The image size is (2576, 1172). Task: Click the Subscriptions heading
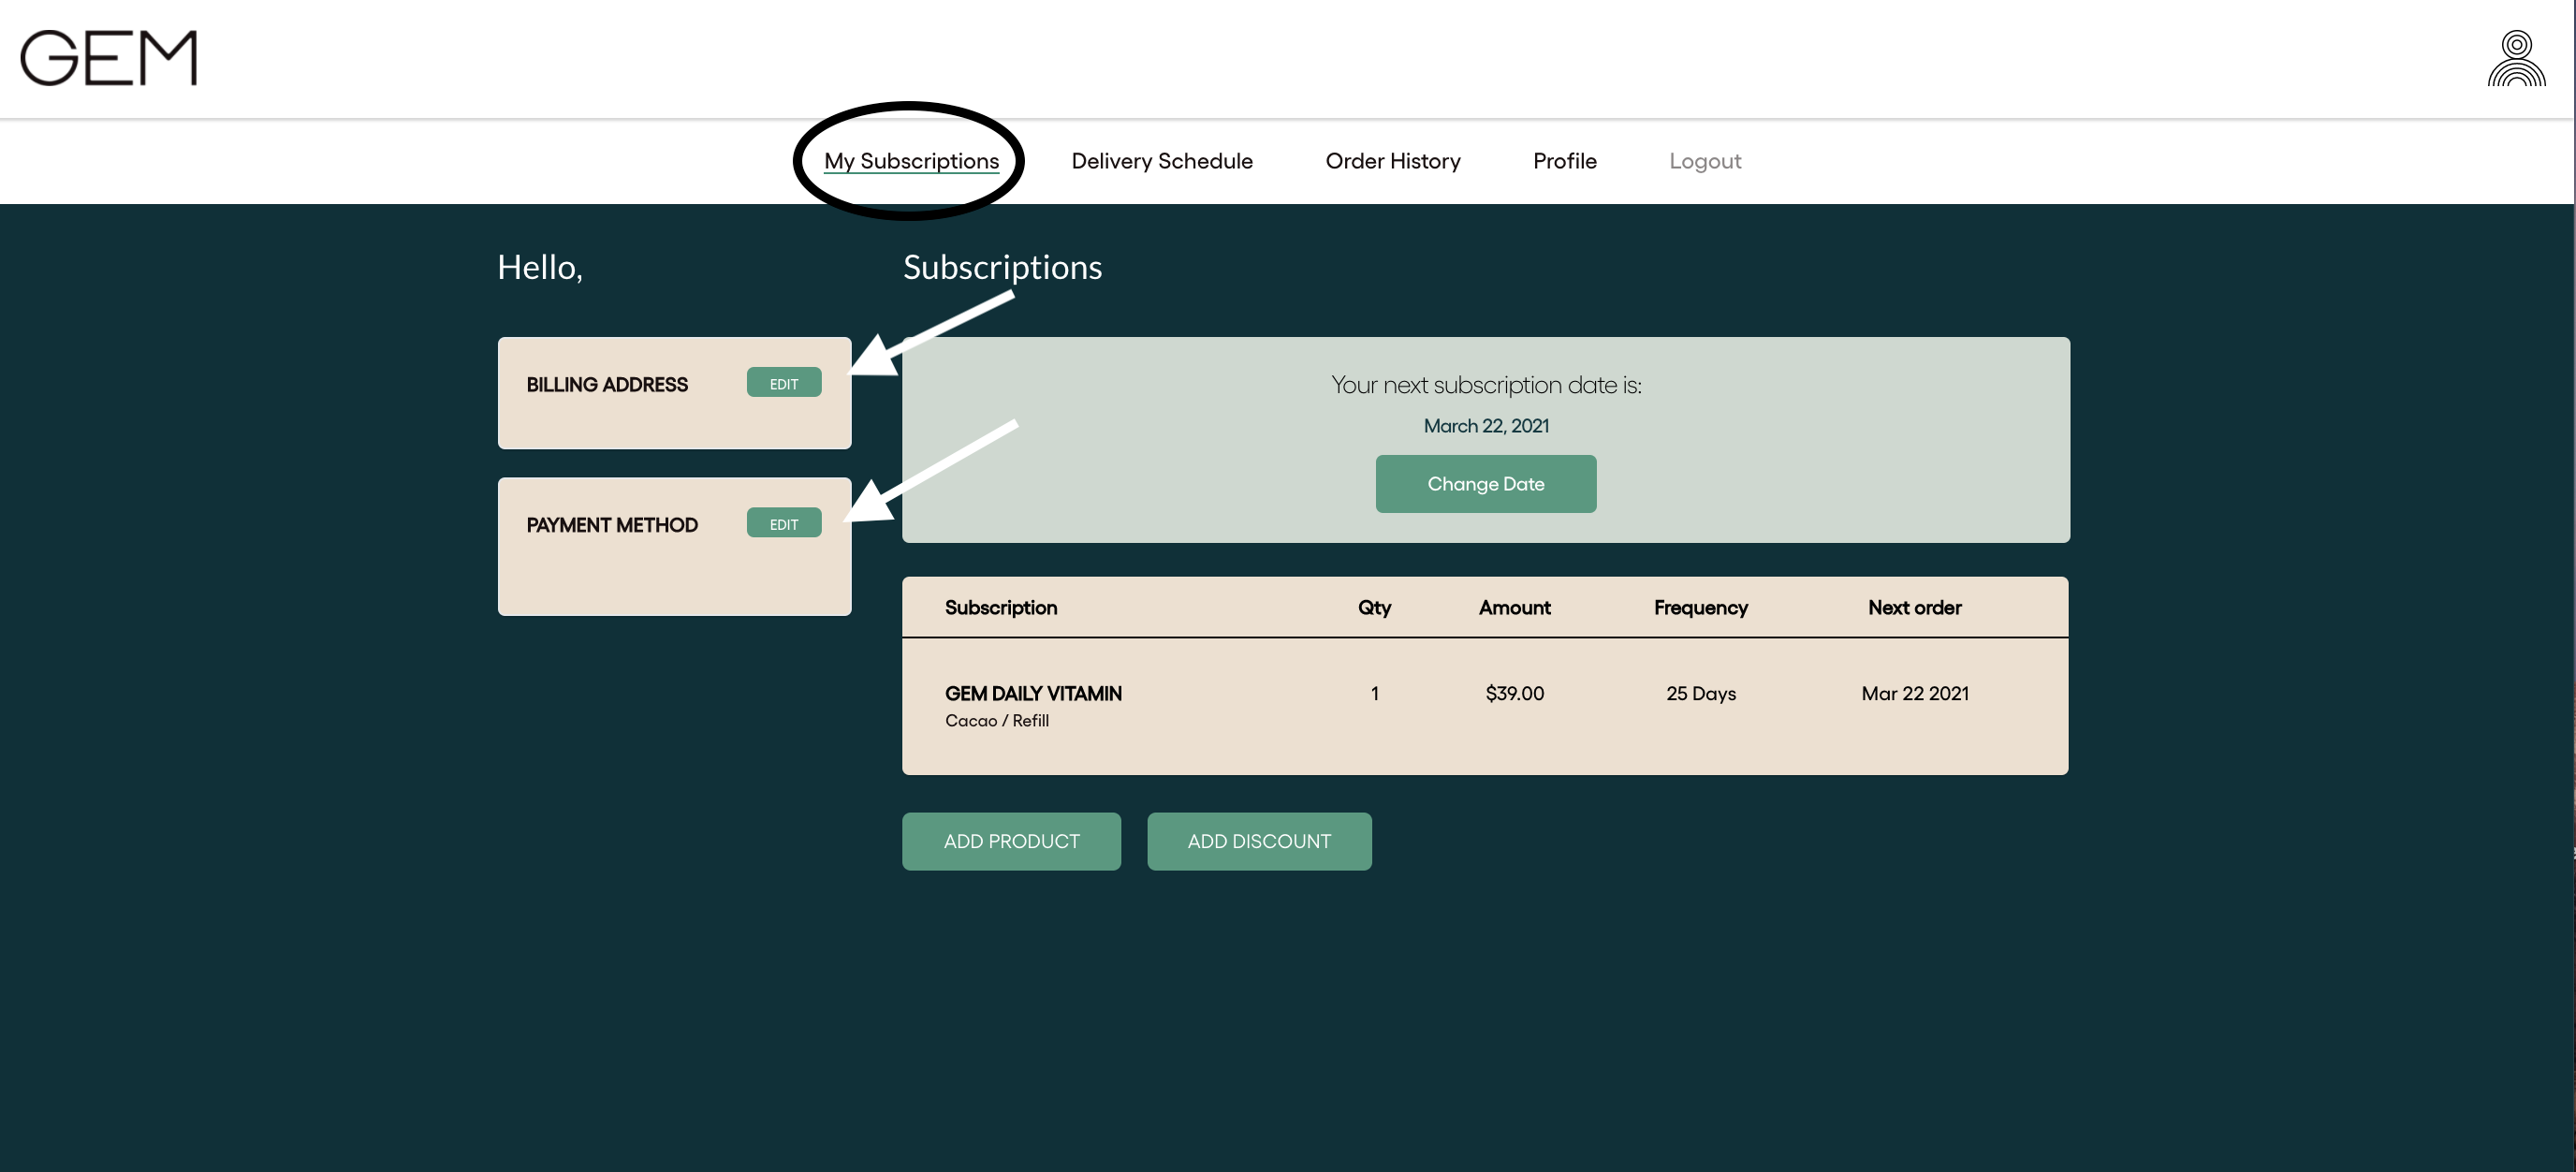[1002, 267]
